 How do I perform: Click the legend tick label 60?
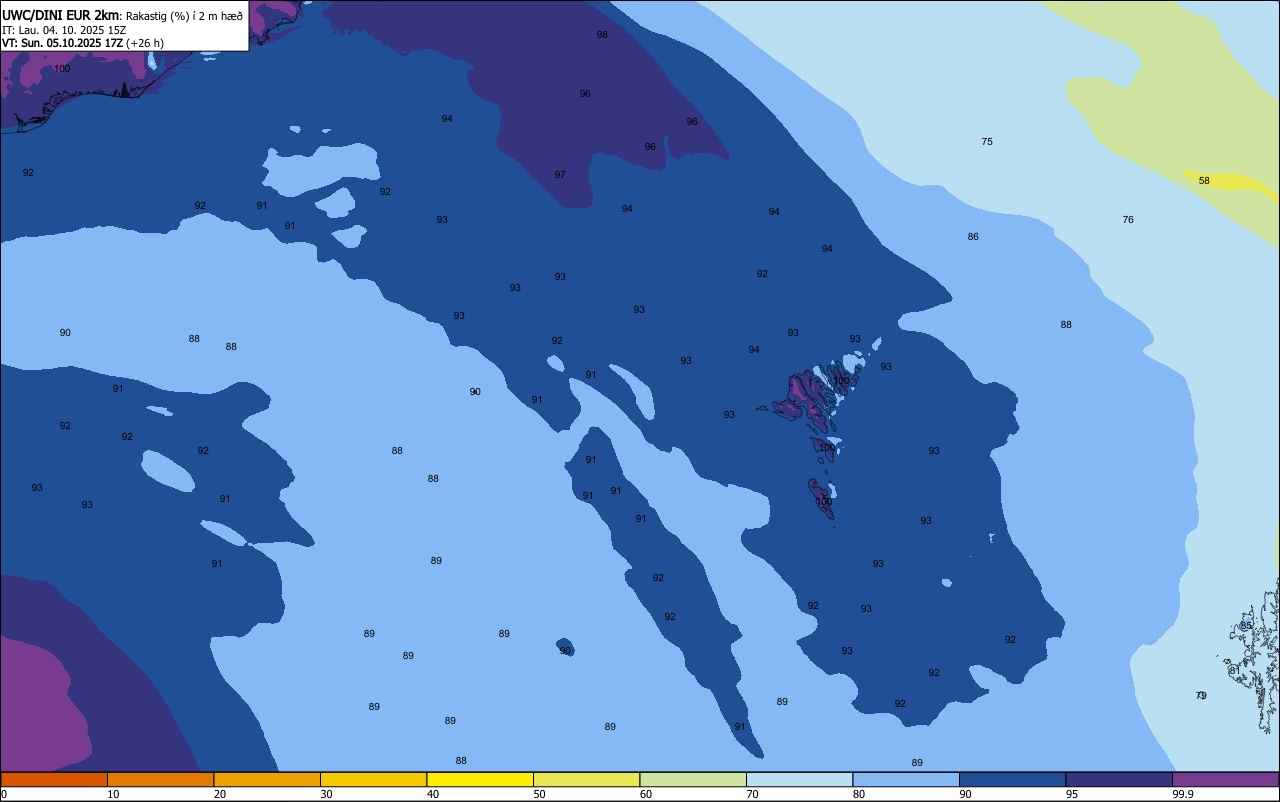point(646,794)
